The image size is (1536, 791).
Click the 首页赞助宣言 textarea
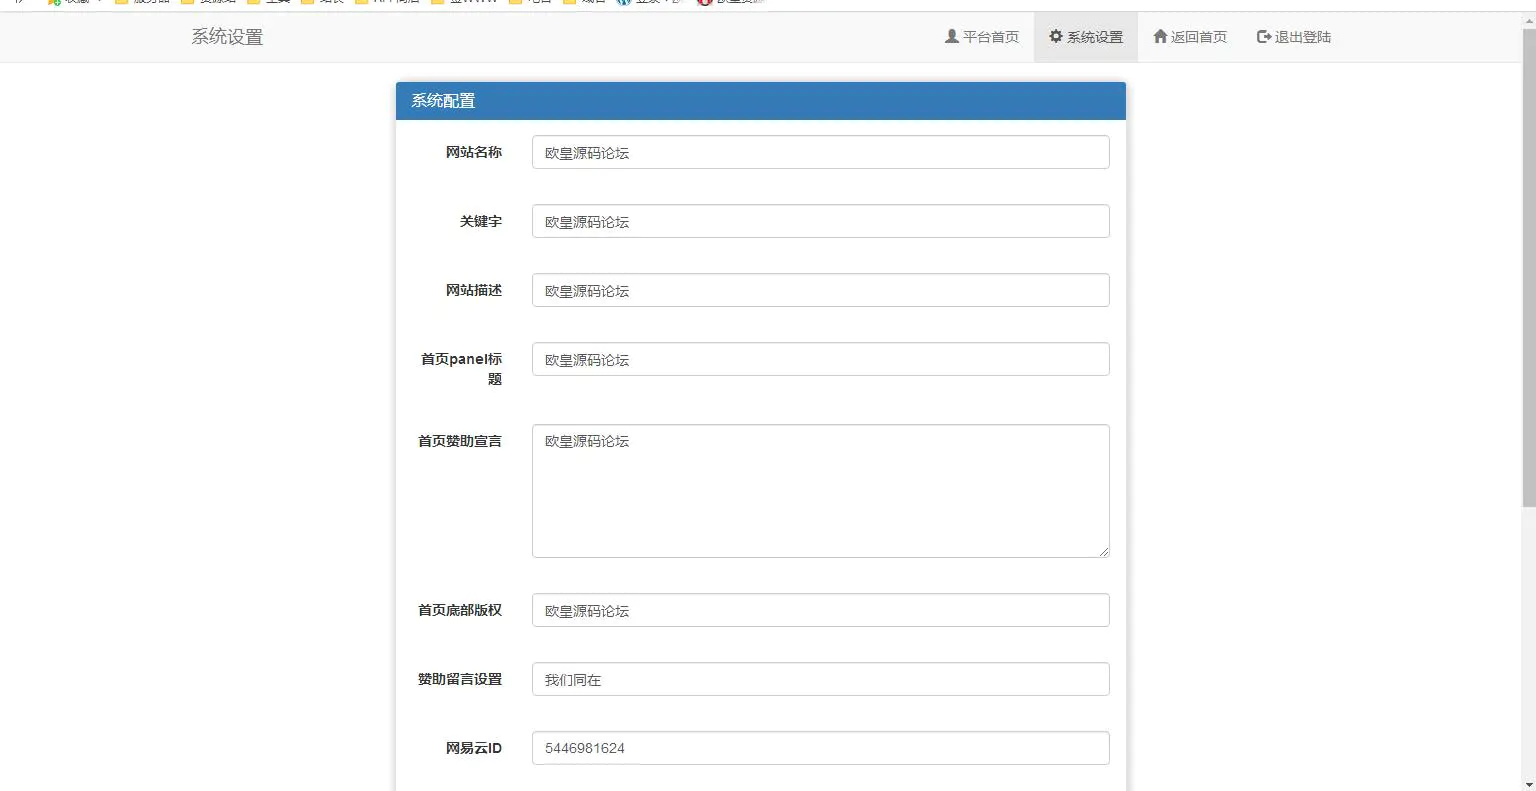pos(820,490)
